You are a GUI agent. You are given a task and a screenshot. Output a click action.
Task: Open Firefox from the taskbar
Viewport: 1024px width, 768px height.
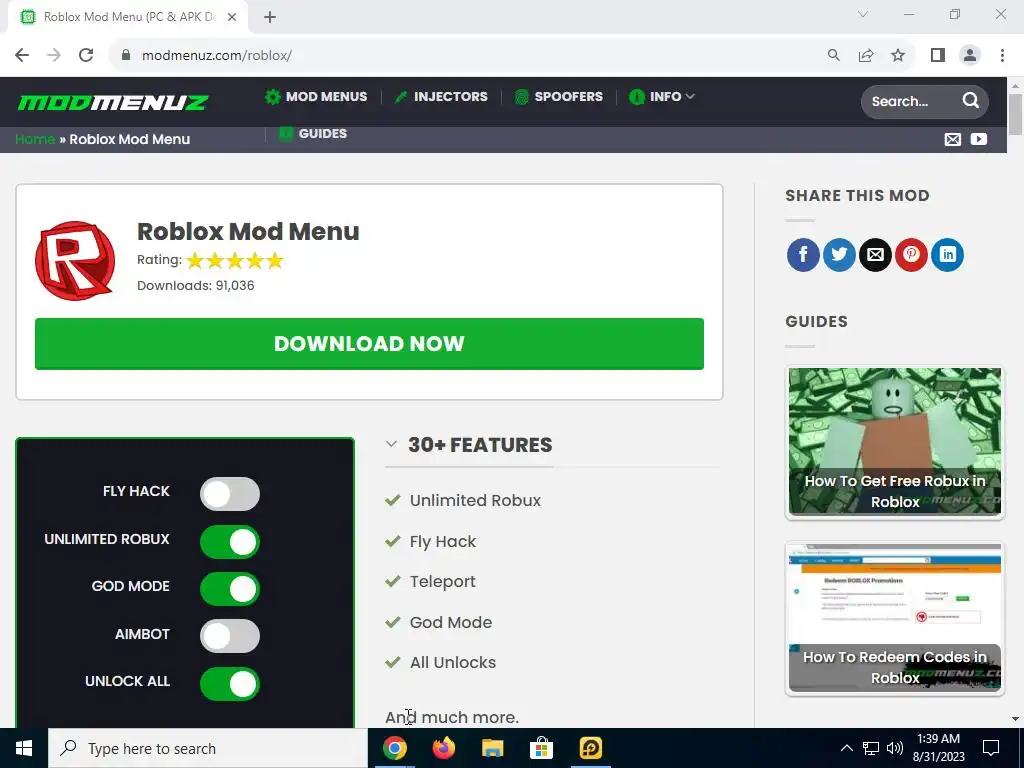point(443,748)
